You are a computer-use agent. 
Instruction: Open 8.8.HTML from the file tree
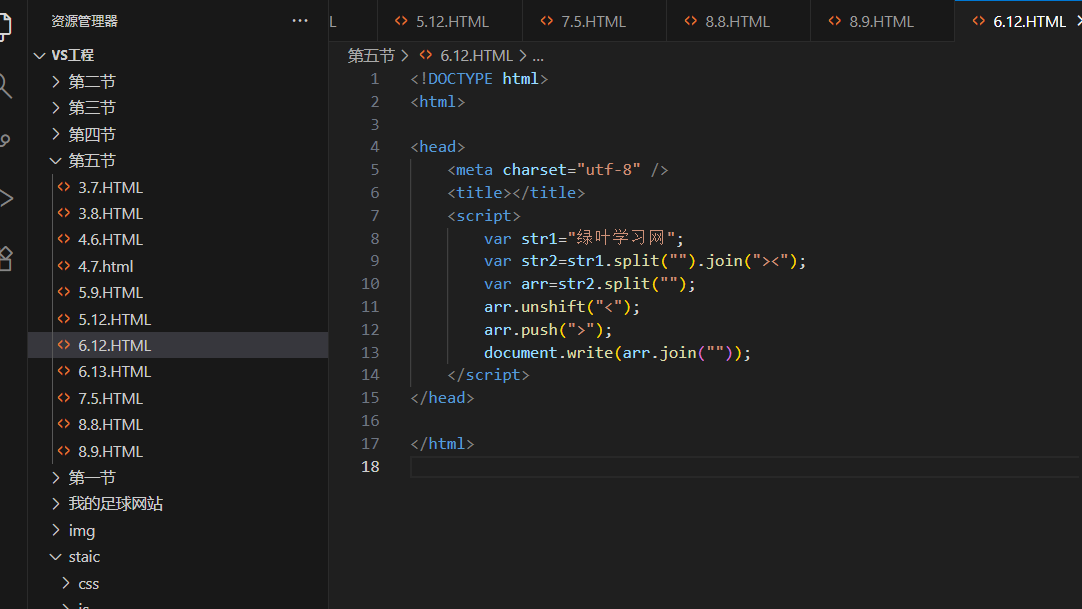pyautogui.click(x=178, y=424)
